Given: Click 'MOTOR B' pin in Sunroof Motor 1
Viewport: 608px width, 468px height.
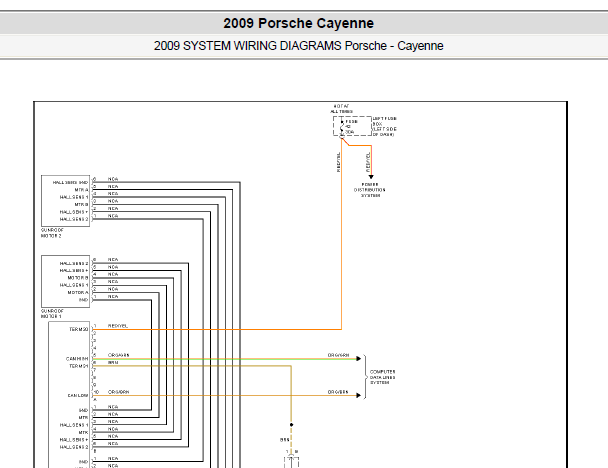Looking at the screenshot, I should [x=78, y=278].
